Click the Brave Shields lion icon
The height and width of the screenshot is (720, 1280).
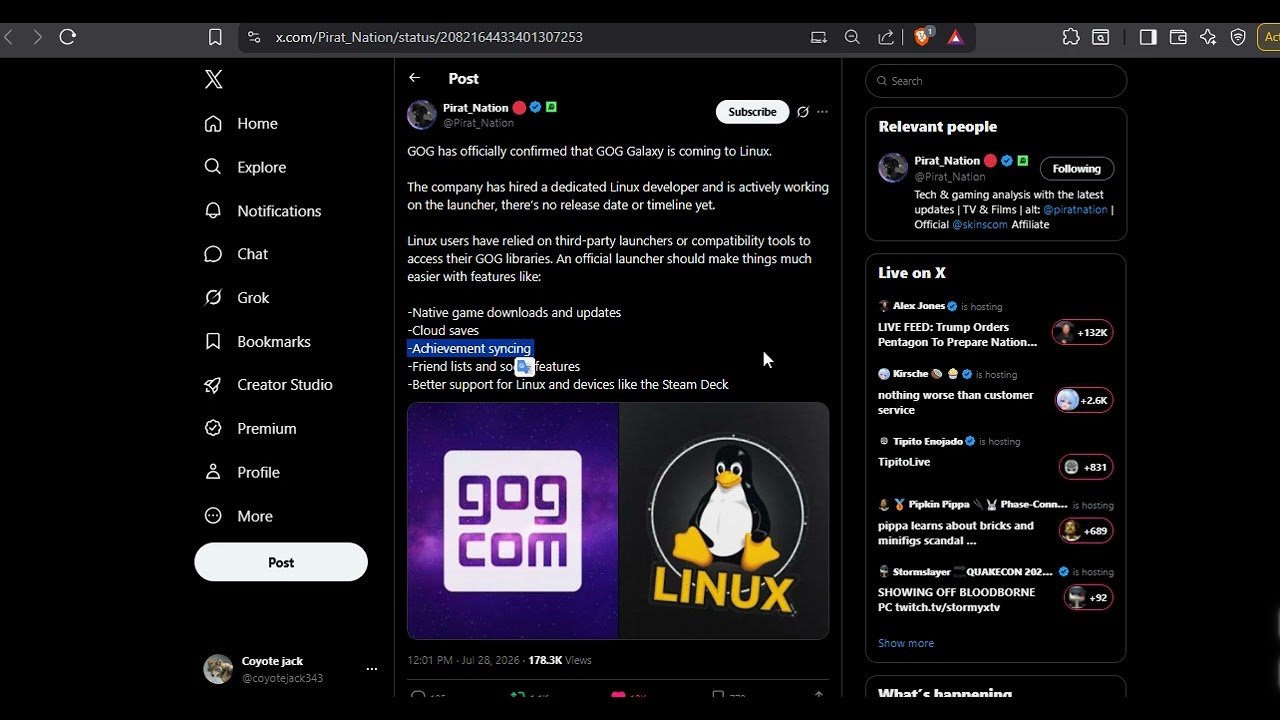[922, 37]
